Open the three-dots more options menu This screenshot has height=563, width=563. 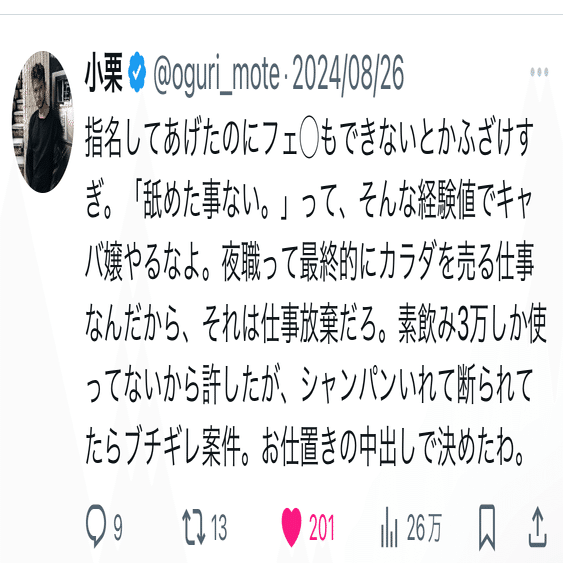pyautogui.click(x=539, y=72)
